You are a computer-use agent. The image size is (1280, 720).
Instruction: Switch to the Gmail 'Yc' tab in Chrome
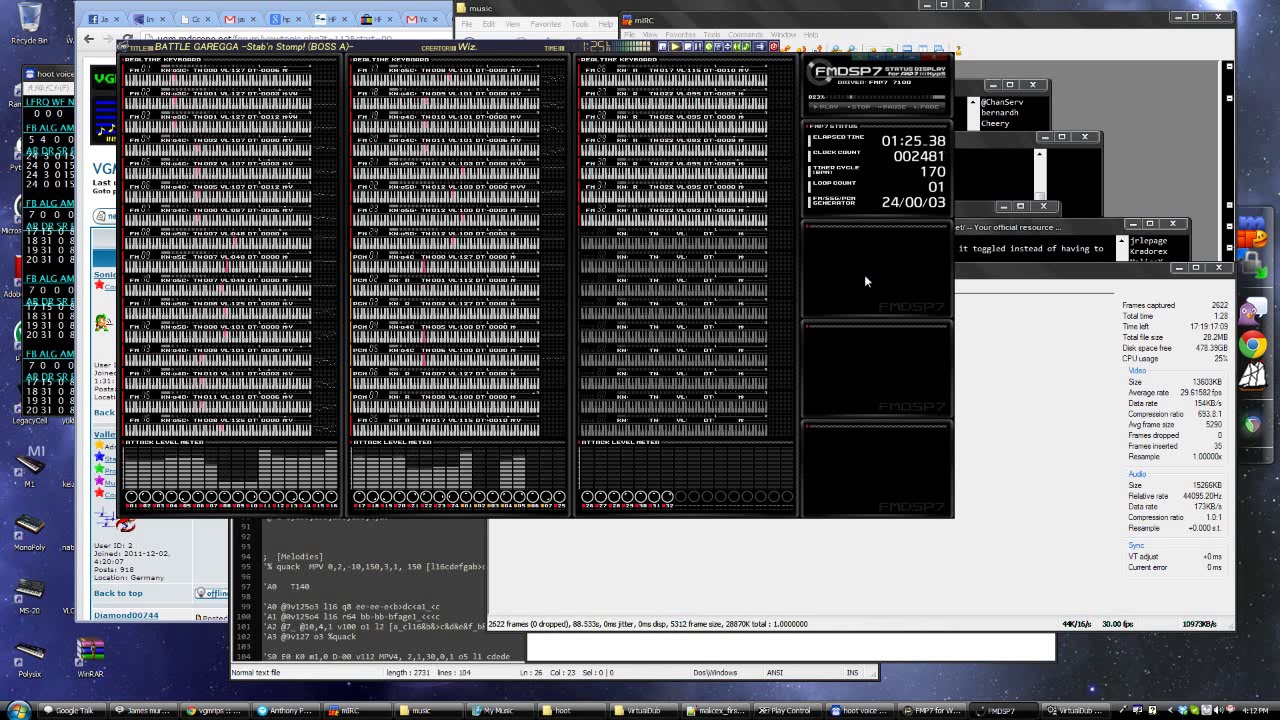(x=426, y=19)
